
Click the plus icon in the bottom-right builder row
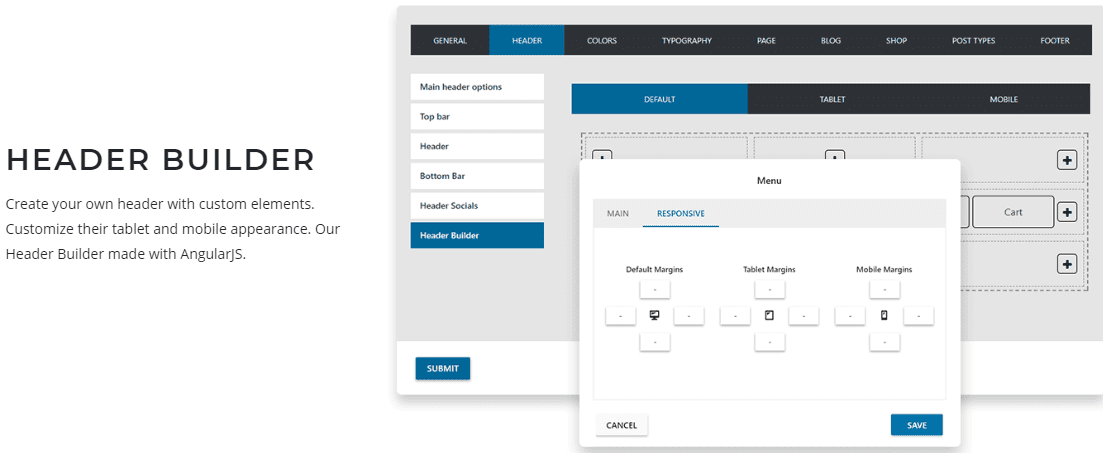point(1067,264)
